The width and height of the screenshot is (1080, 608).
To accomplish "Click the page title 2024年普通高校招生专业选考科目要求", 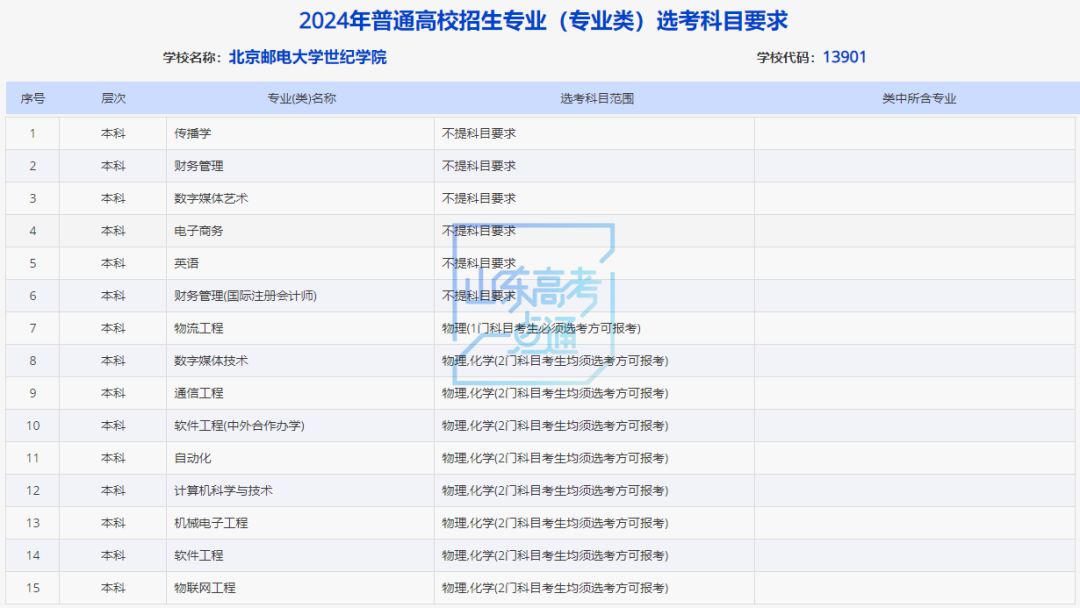I will pyautogui.click(x=540, y=17).
